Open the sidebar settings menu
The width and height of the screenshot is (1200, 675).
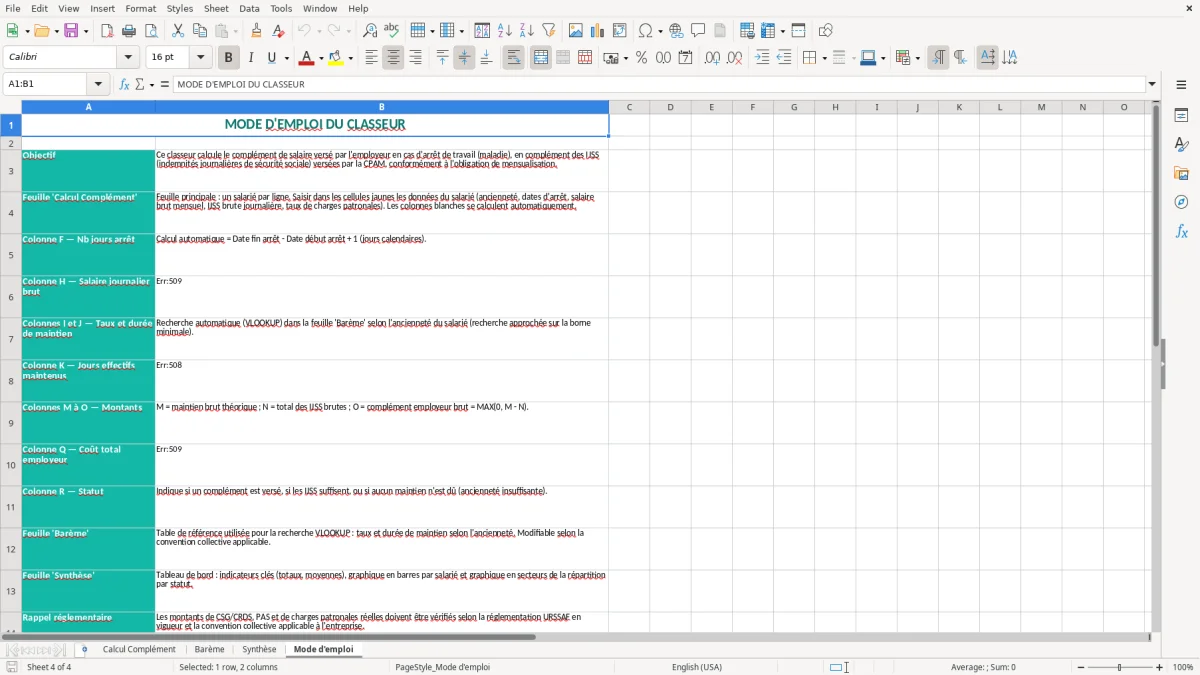[1181, 85]
